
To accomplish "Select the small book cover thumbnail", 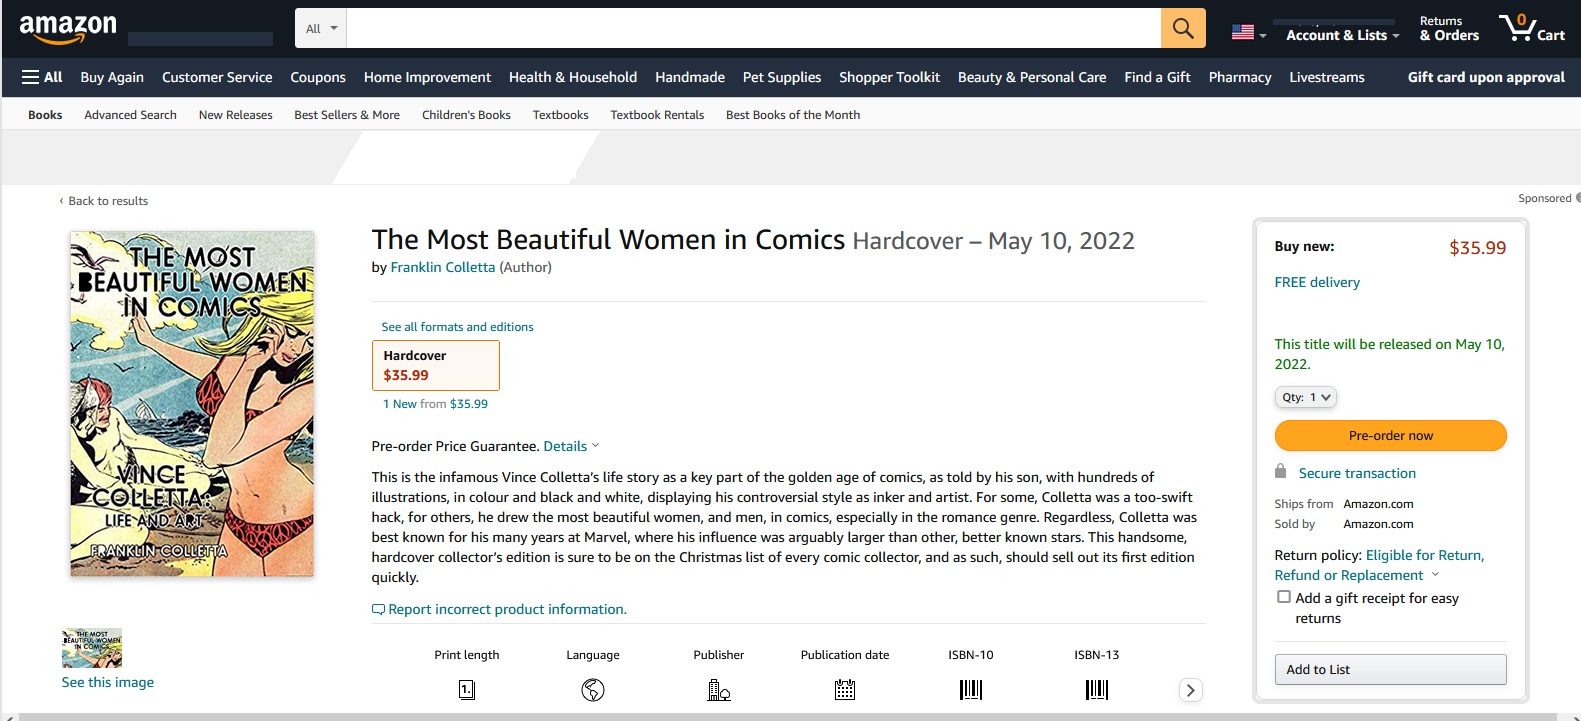I will pyautogui.click(x=92, y=648).
